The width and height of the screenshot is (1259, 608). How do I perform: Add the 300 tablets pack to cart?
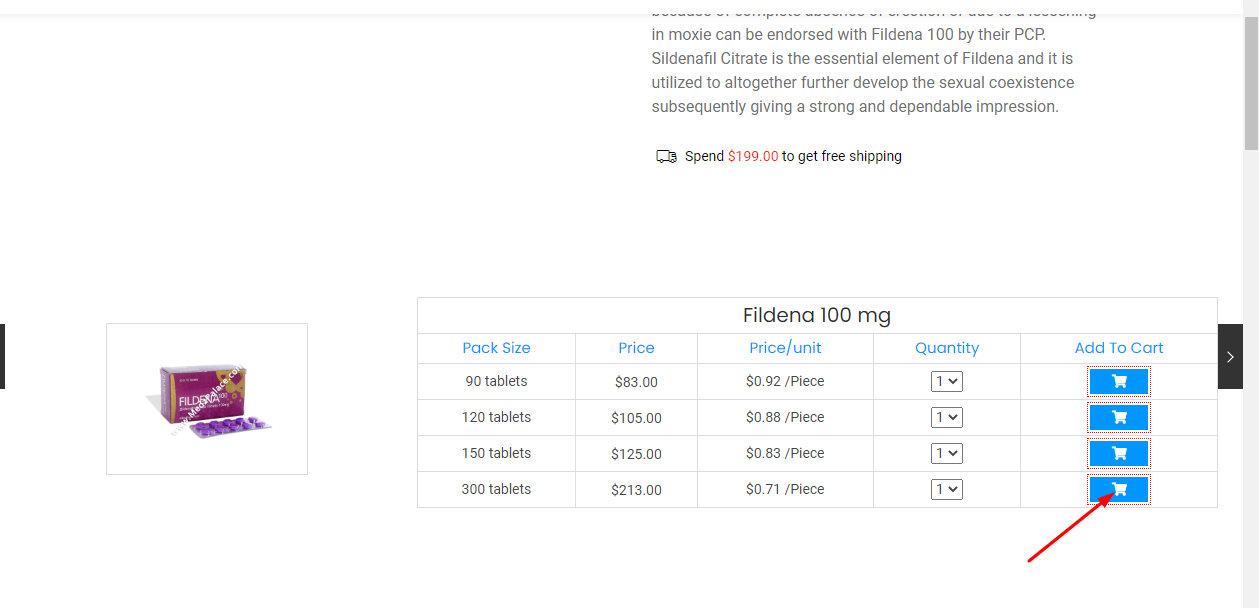point(1119,489)
